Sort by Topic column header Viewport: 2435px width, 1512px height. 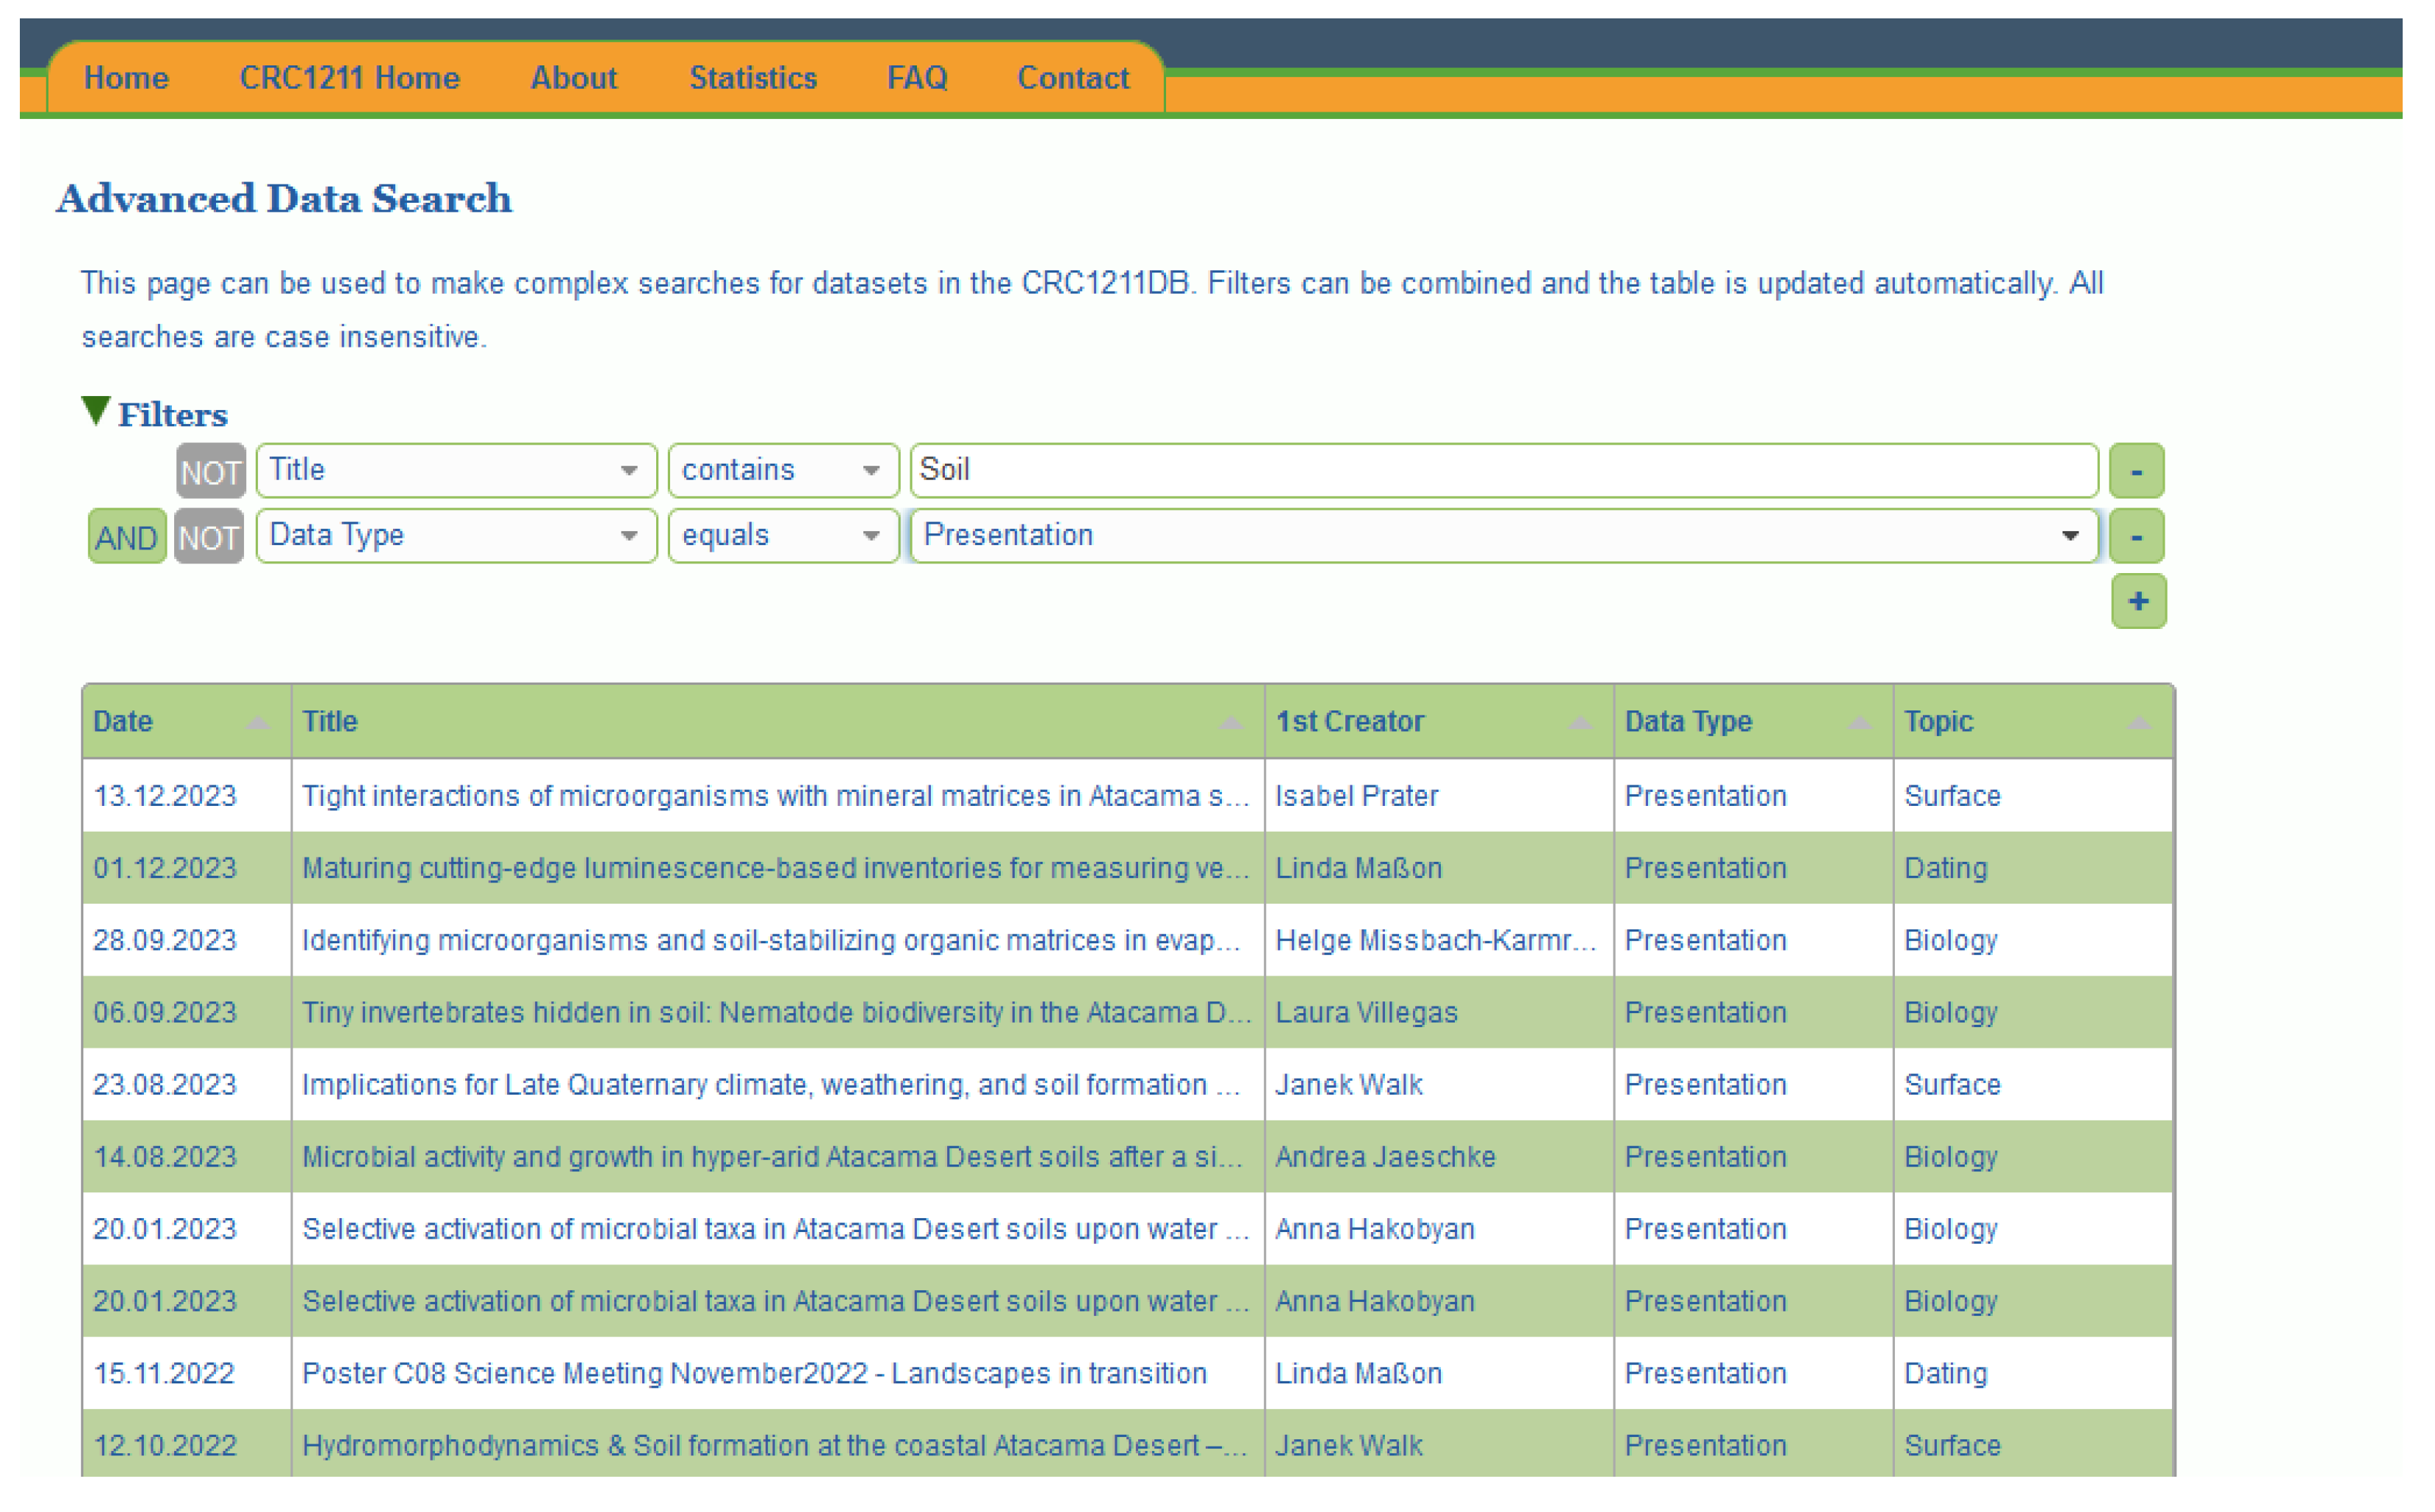coord(2033,722)
